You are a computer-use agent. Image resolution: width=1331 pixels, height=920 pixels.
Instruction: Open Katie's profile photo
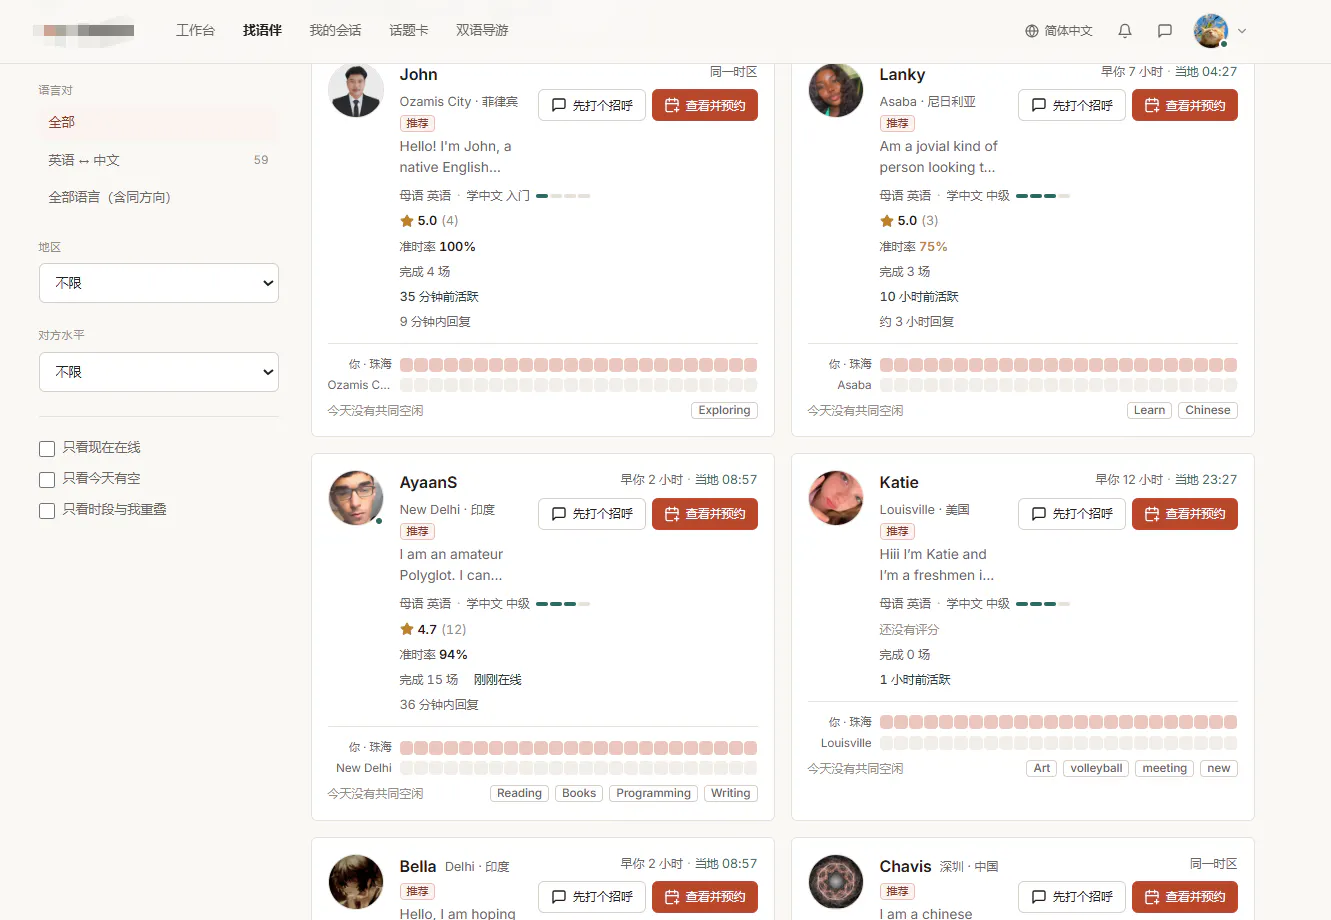(836, 498)
